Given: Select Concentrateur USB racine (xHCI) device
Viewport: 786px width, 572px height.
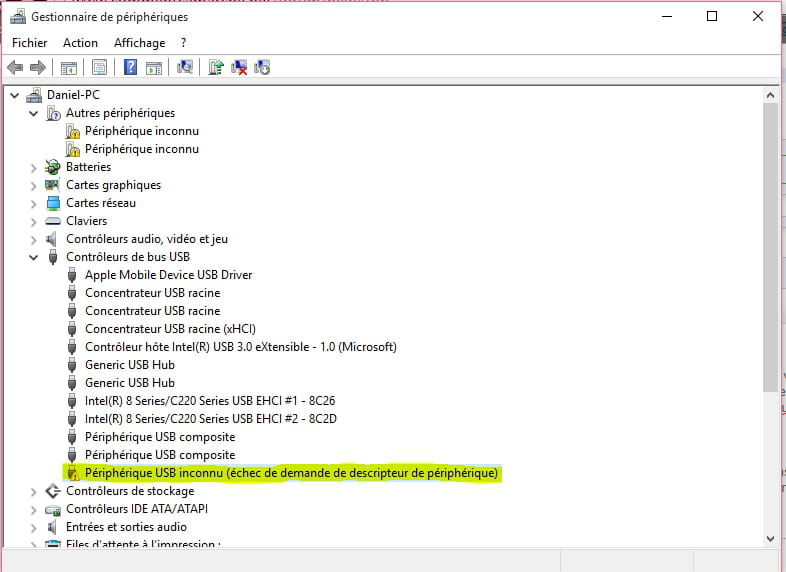Looking at the screenshot, I should [x=166, y=329].
